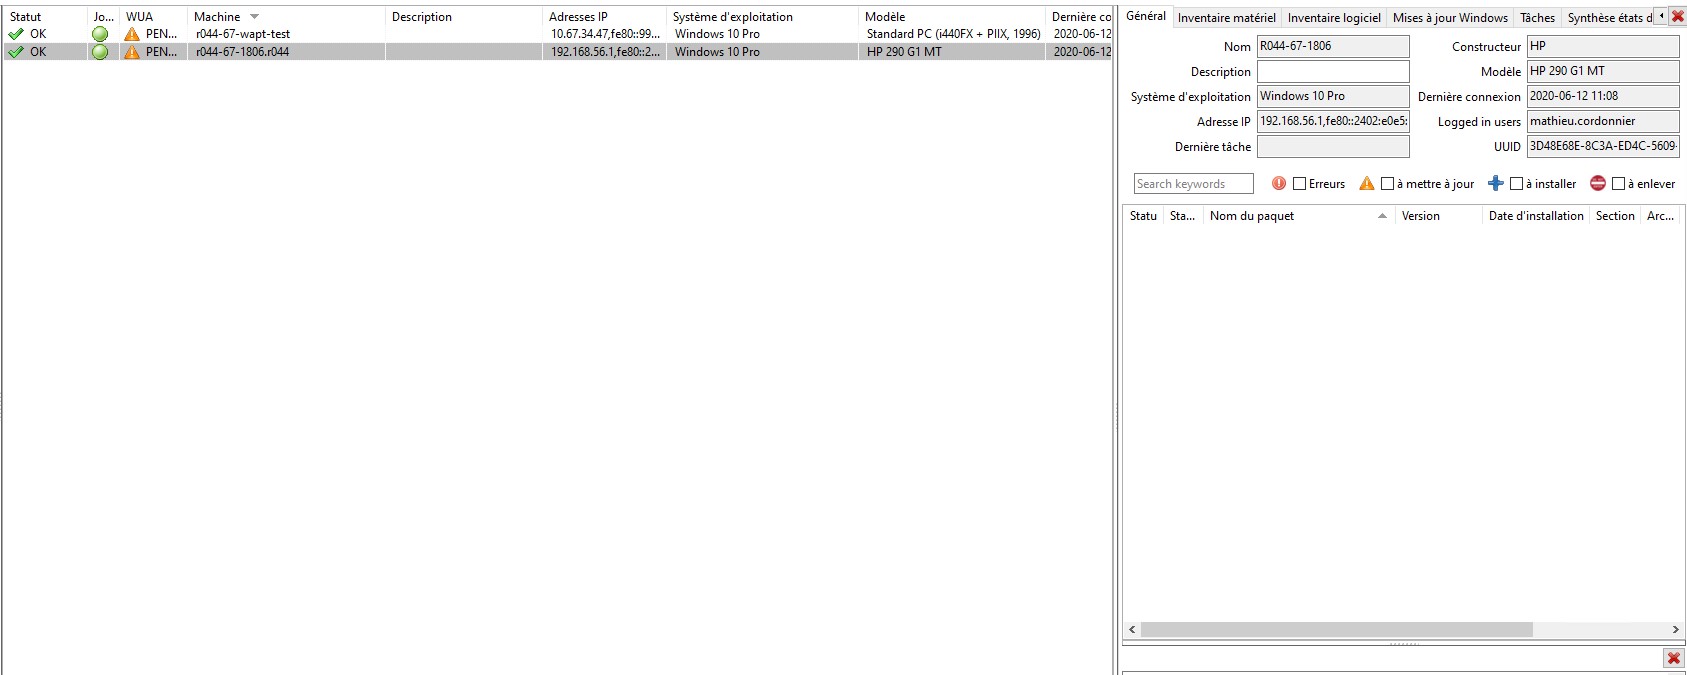The image size is (1687, 675).
Task: Click the horizontal scrollbar under the package list
Action: click(1336, 630)
